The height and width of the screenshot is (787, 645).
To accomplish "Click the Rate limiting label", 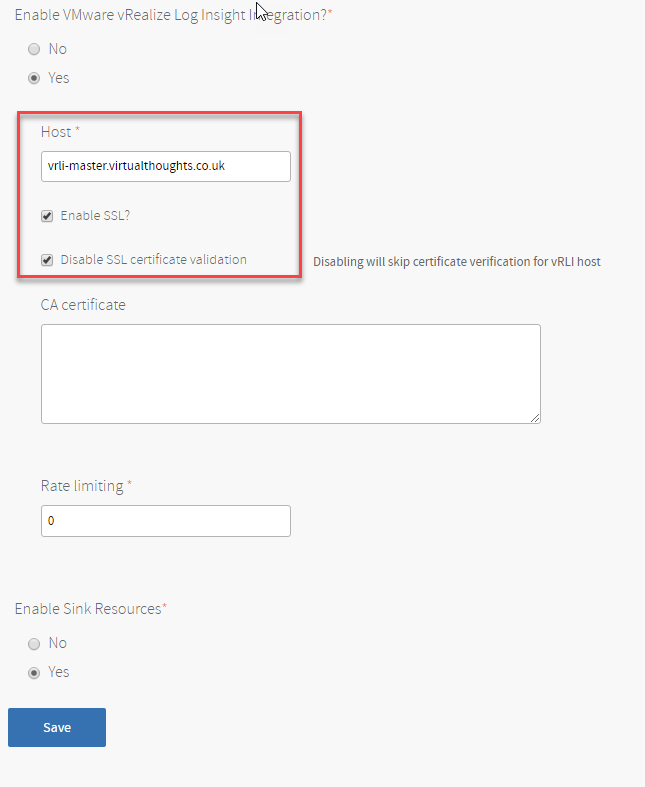I will (x=82, y=486).
